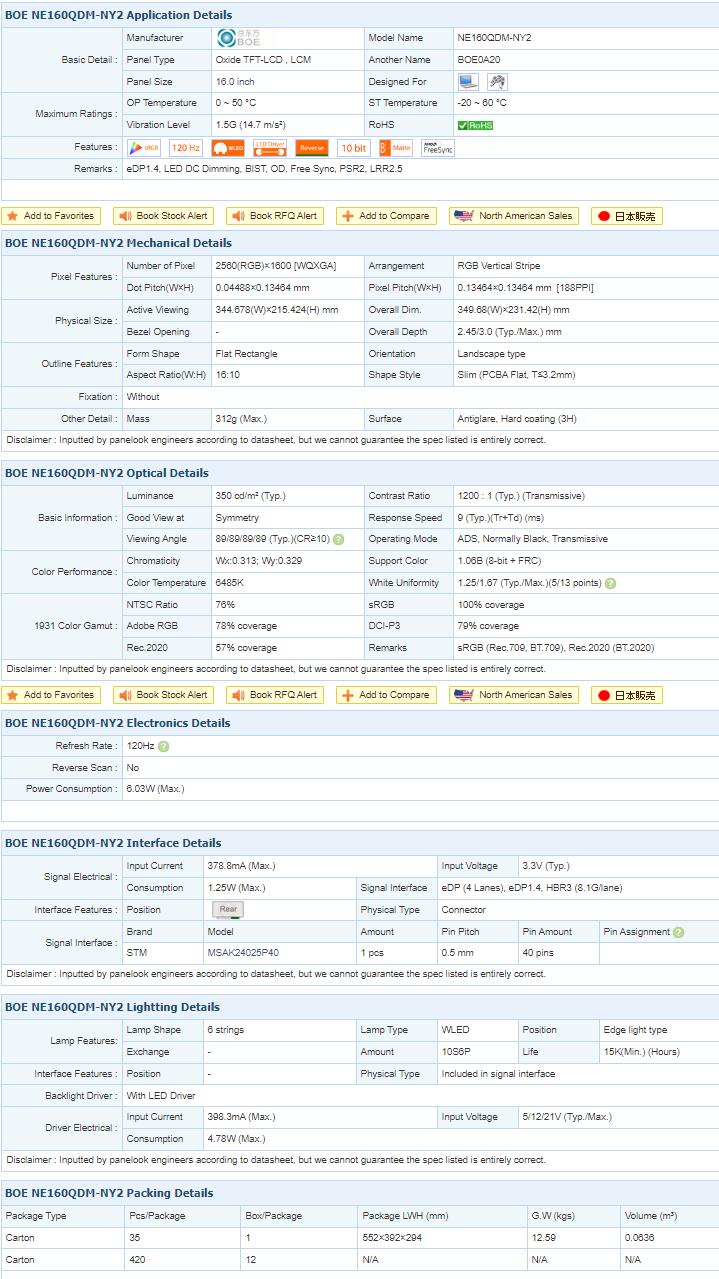Click the BOE NE160QDM-NY2 Mechanical Details heading
The height and width of the screenshot is (1279, 719).
[118, 243]
